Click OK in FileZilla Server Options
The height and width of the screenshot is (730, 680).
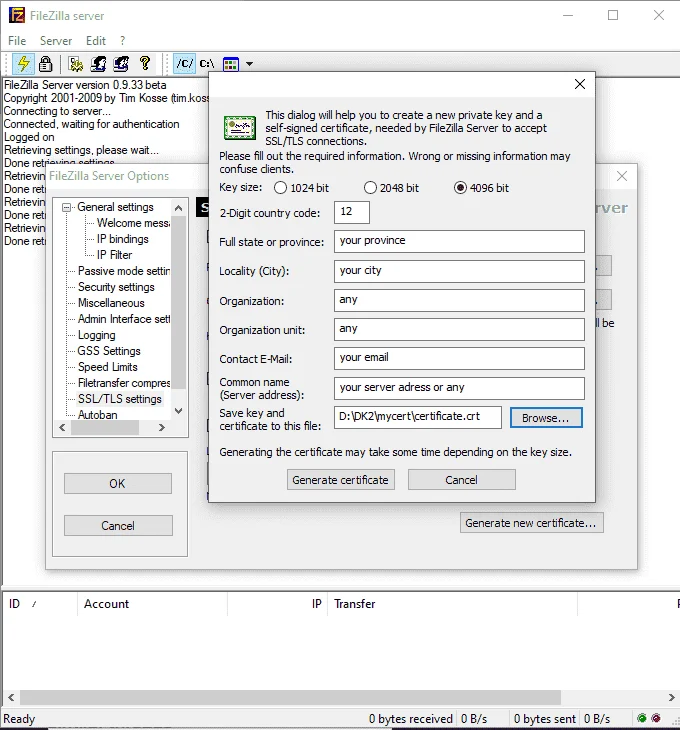[118, 484]
